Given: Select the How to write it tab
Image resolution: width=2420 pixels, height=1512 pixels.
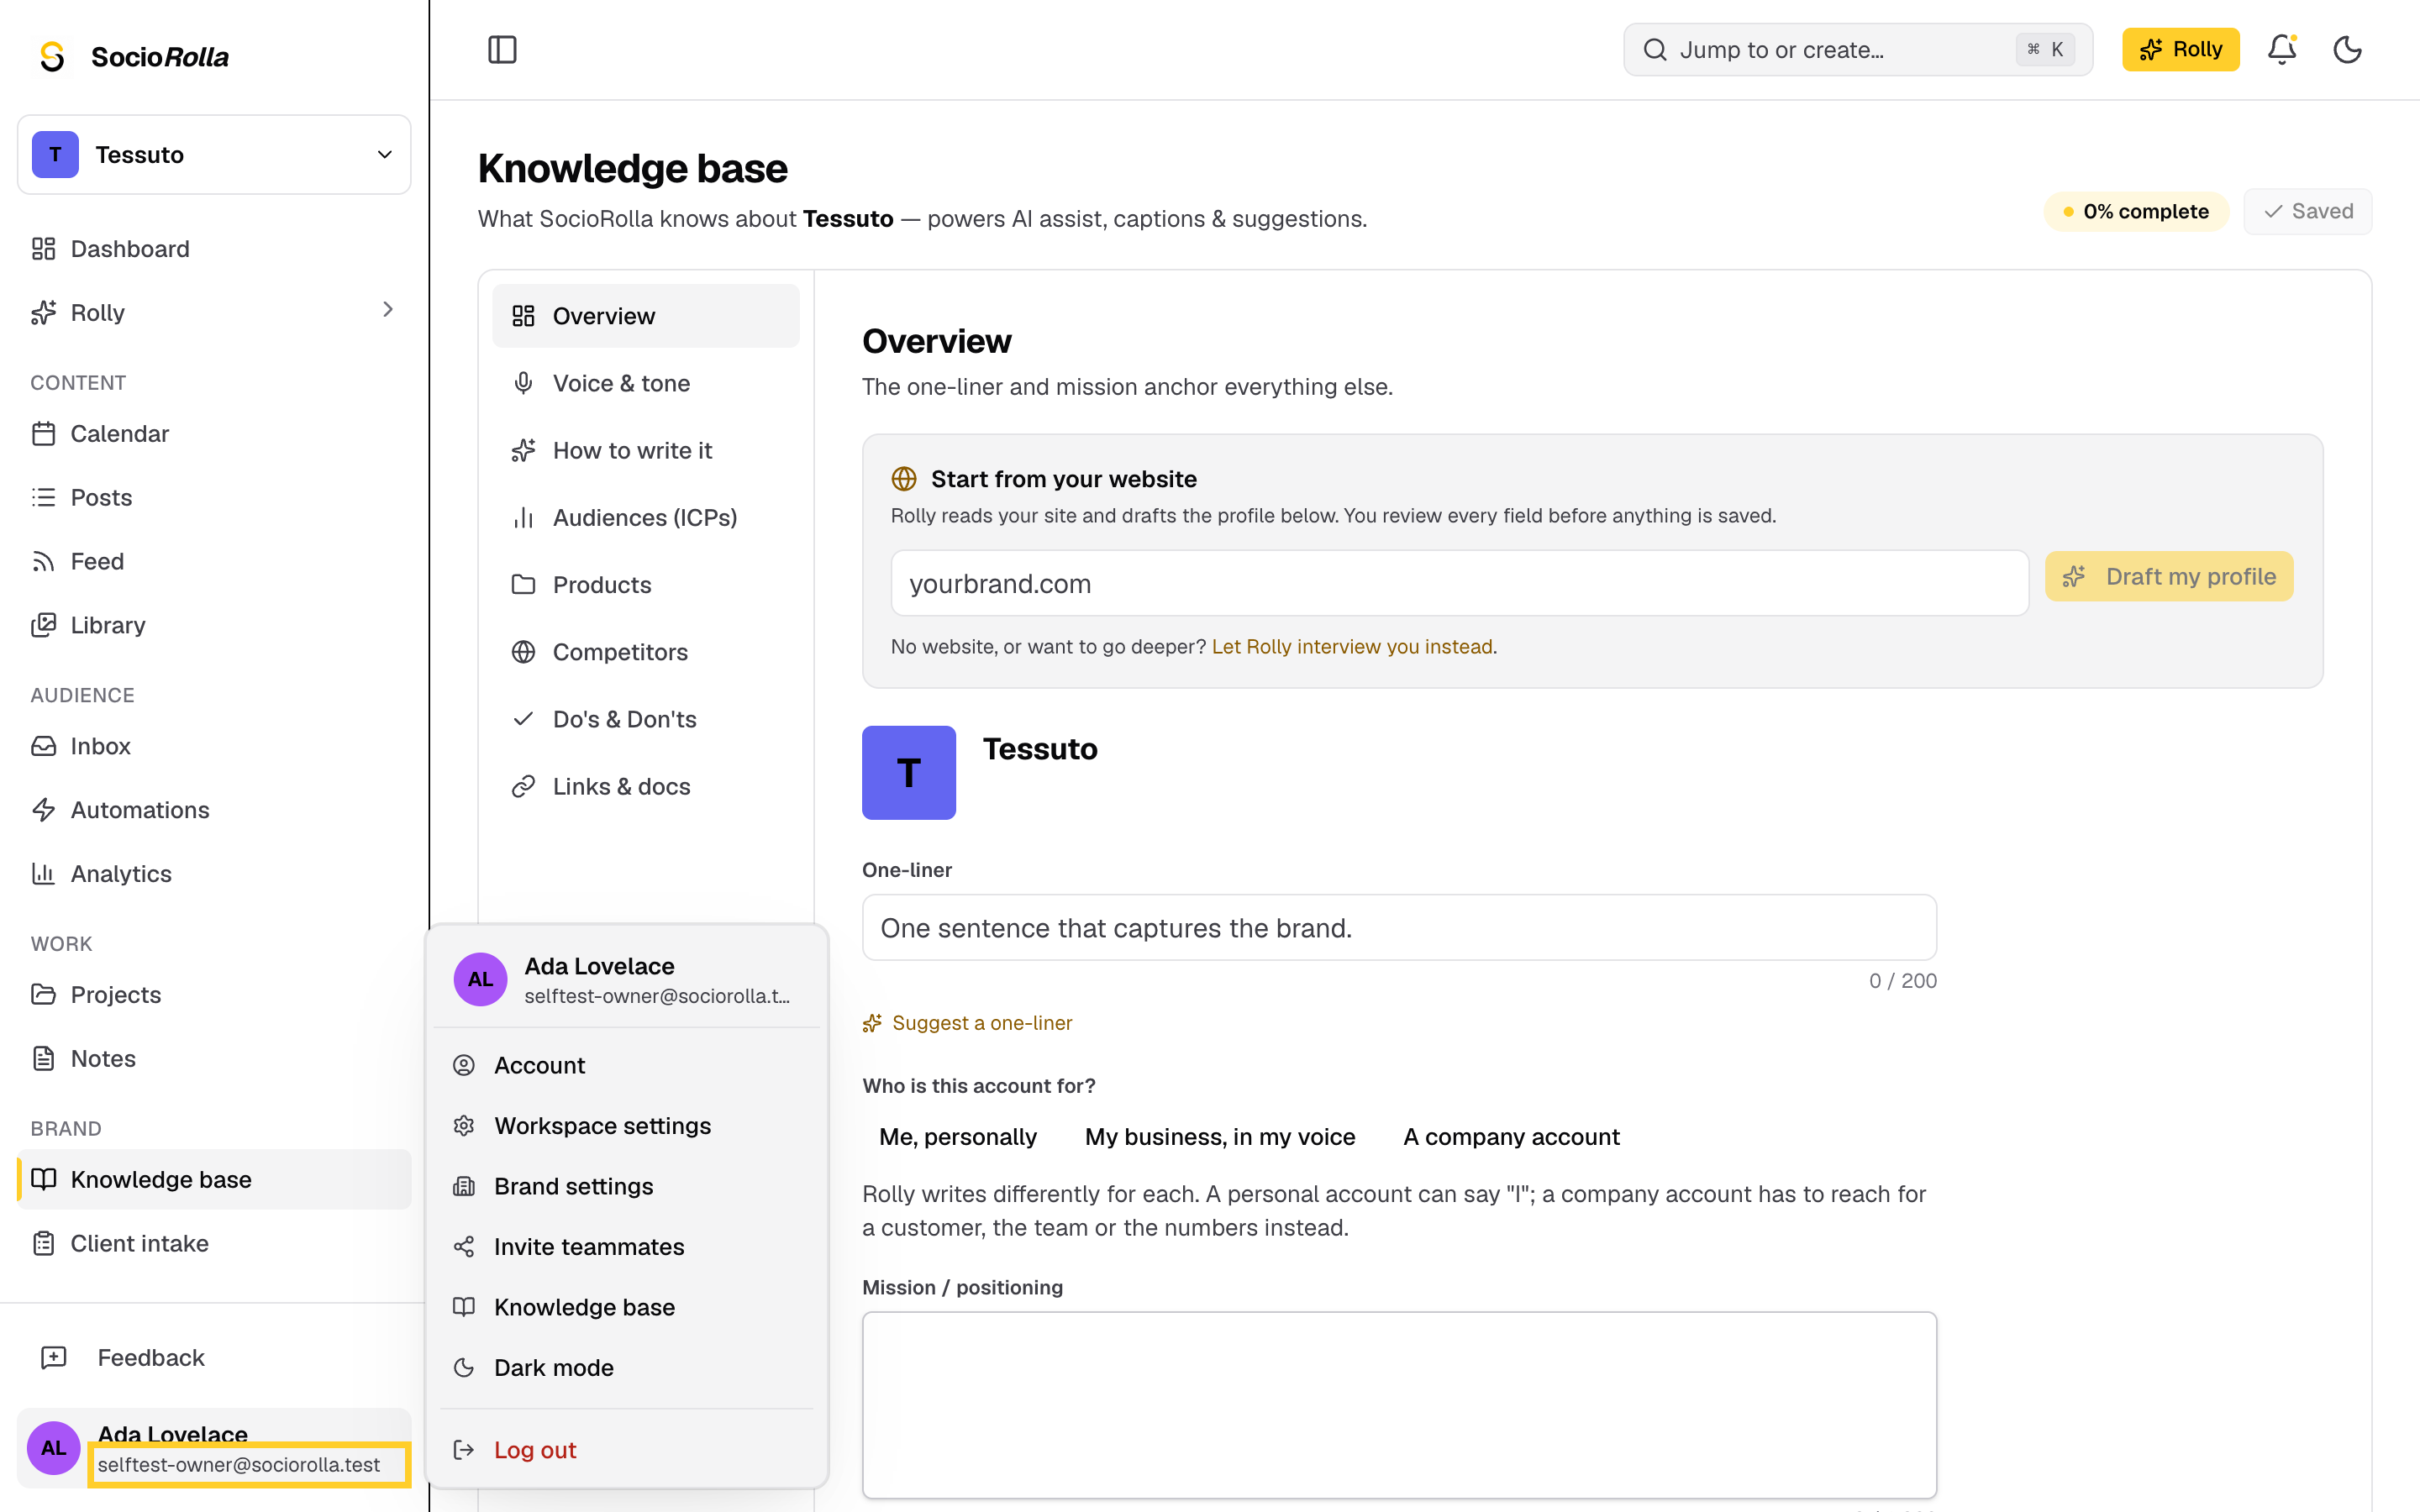Looking at the screenshot, I should 646,450.
